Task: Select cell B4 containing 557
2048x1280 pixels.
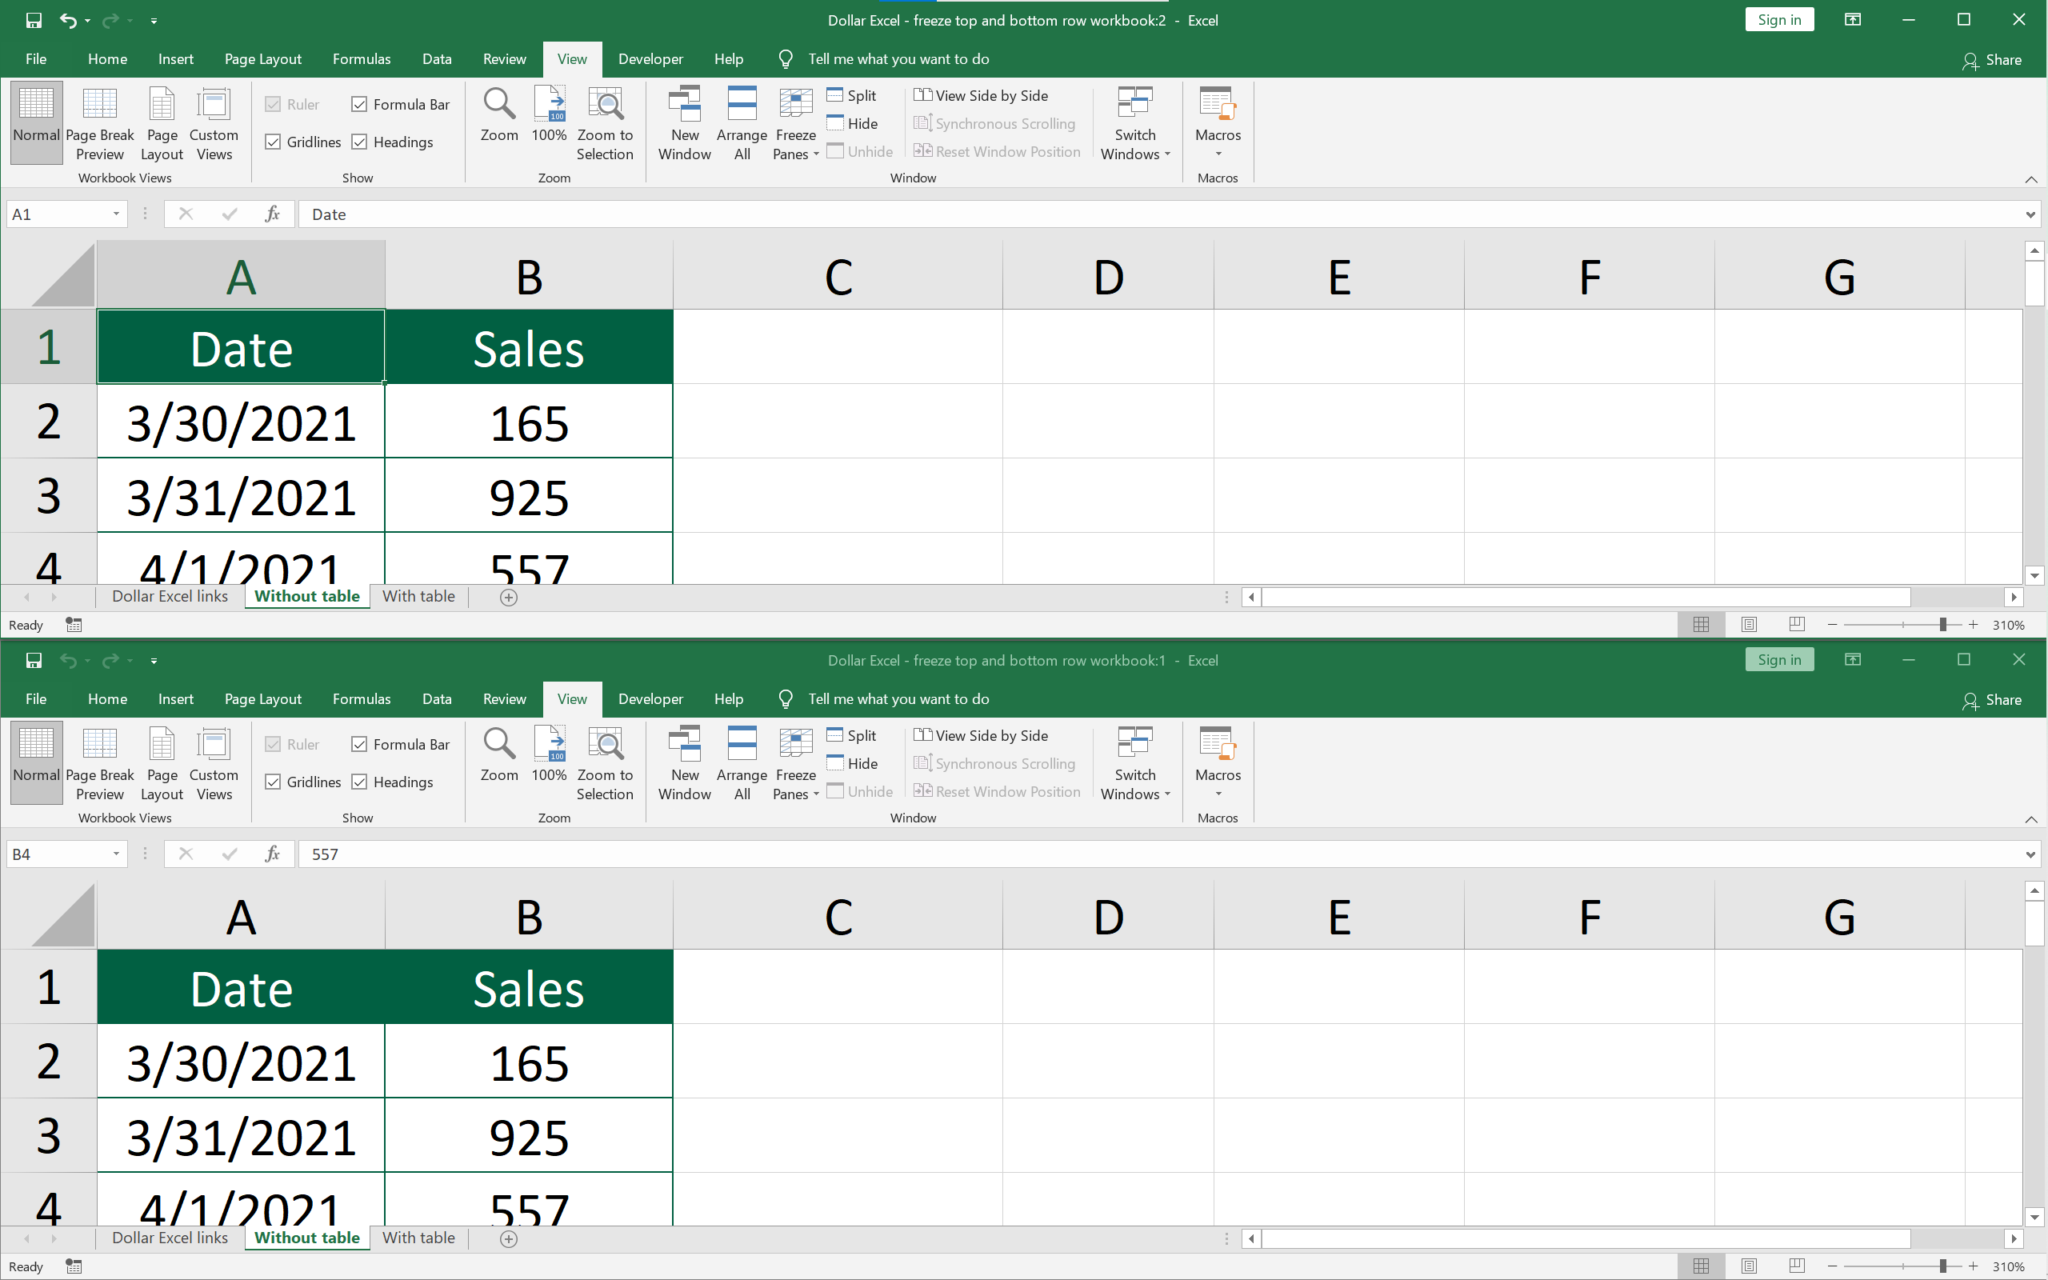Action: click(x=528, y=1205)
